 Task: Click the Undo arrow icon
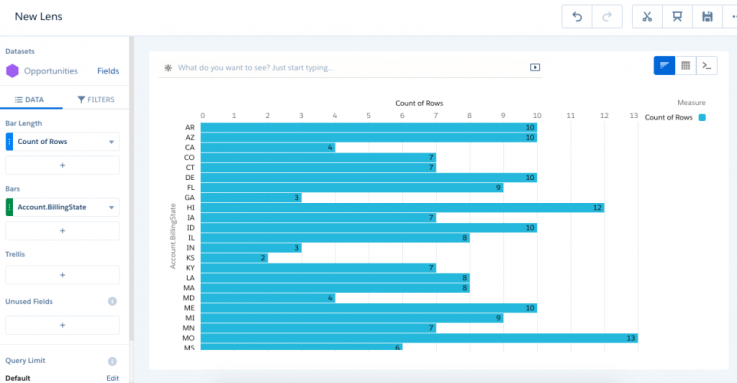click(577, 17)
